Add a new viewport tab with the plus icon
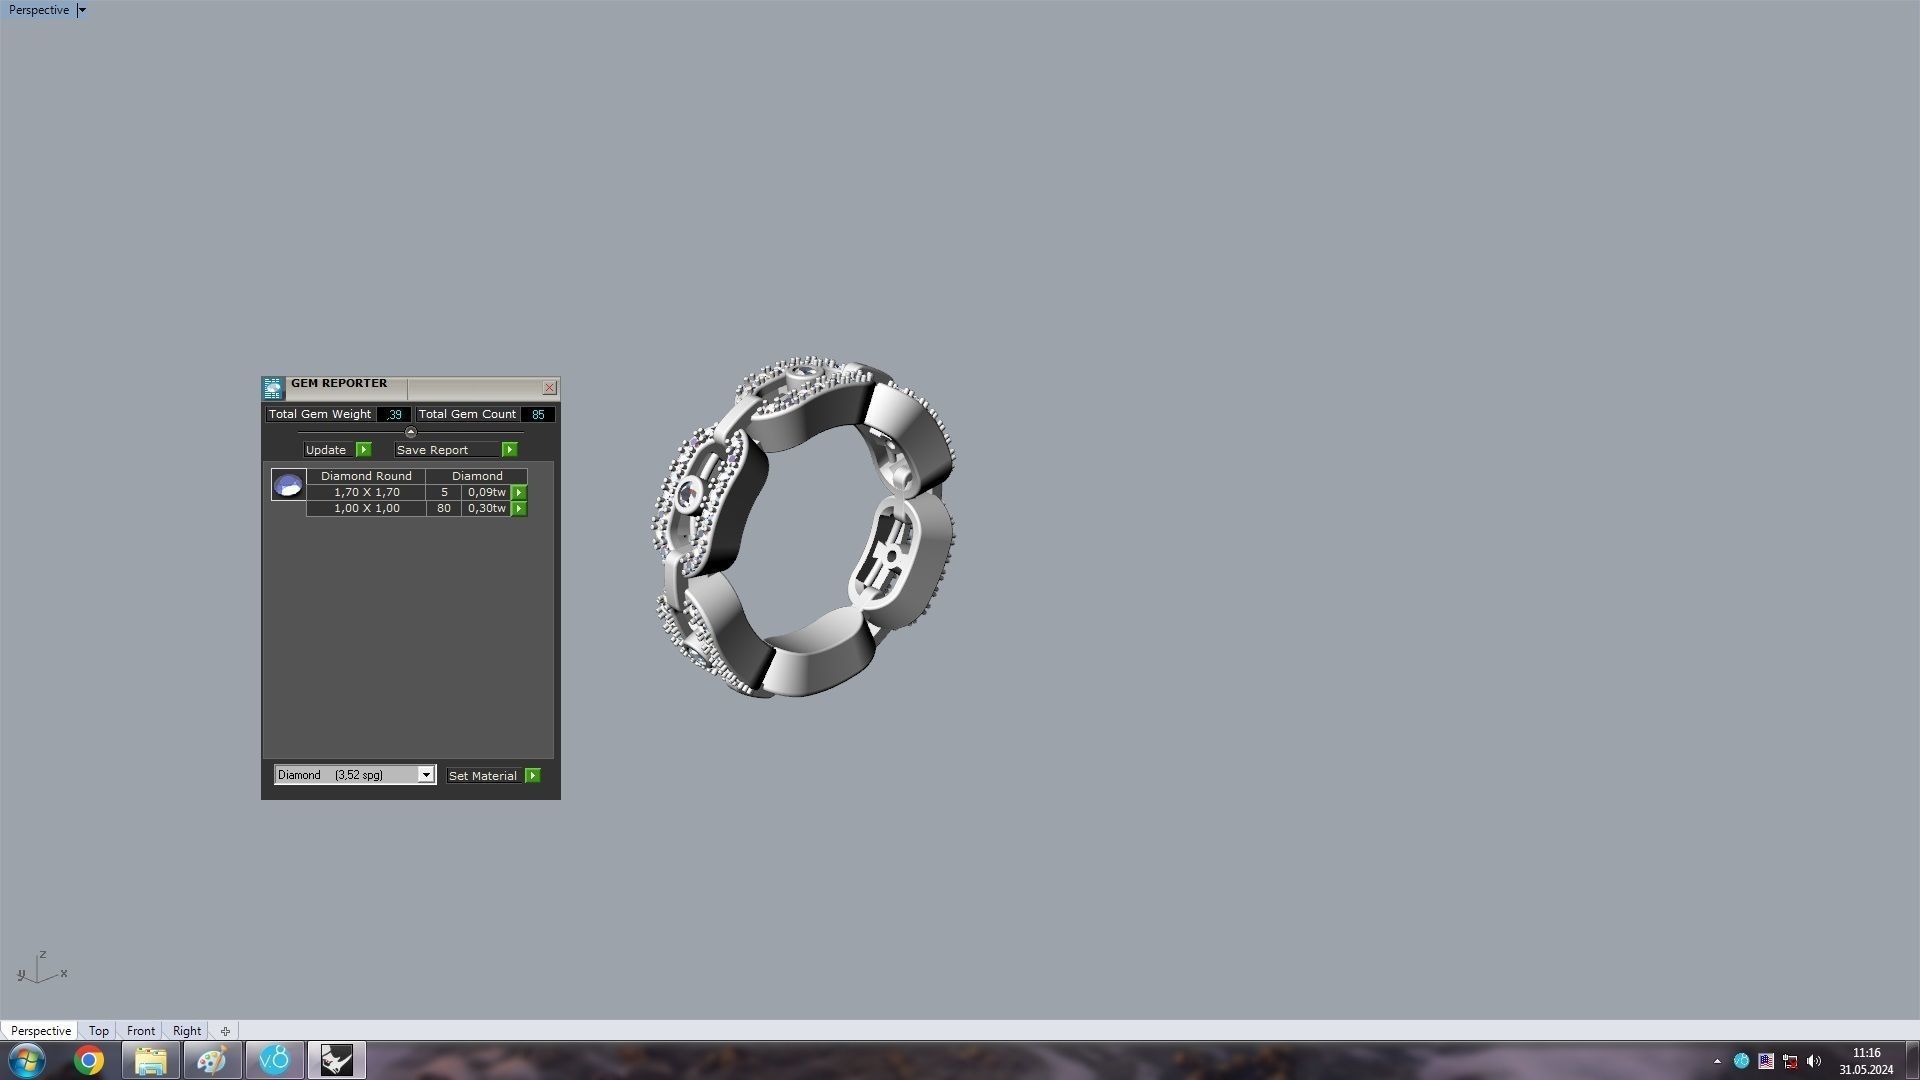 tap(225, 1031)
